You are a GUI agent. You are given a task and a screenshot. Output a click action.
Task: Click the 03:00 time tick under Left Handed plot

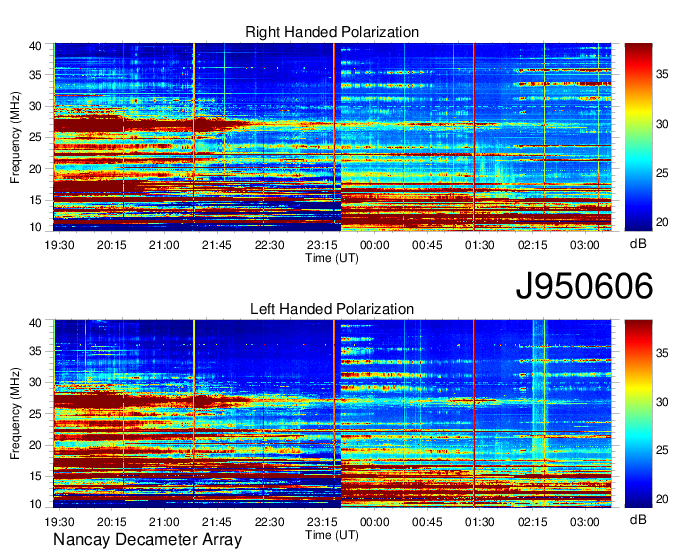[x=585, y=522]
